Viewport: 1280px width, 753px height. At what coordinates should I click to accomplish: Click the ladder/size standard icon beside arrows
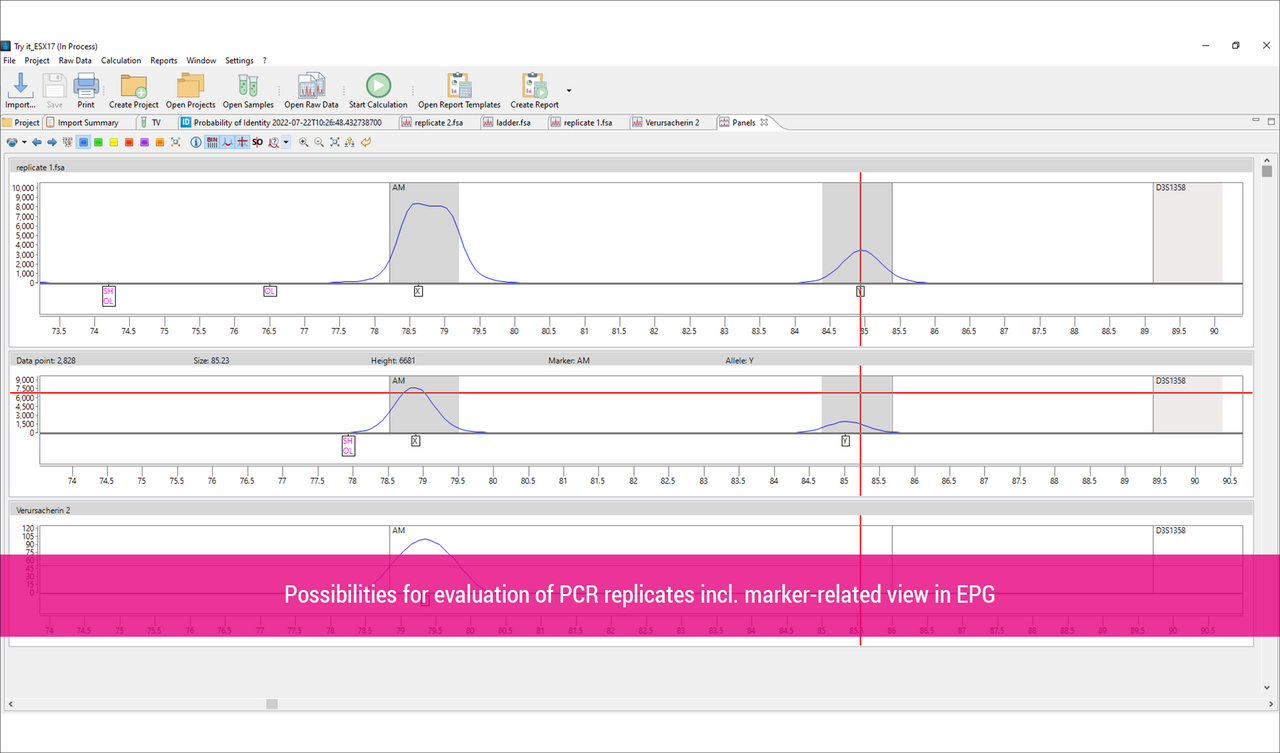point(66,142)
